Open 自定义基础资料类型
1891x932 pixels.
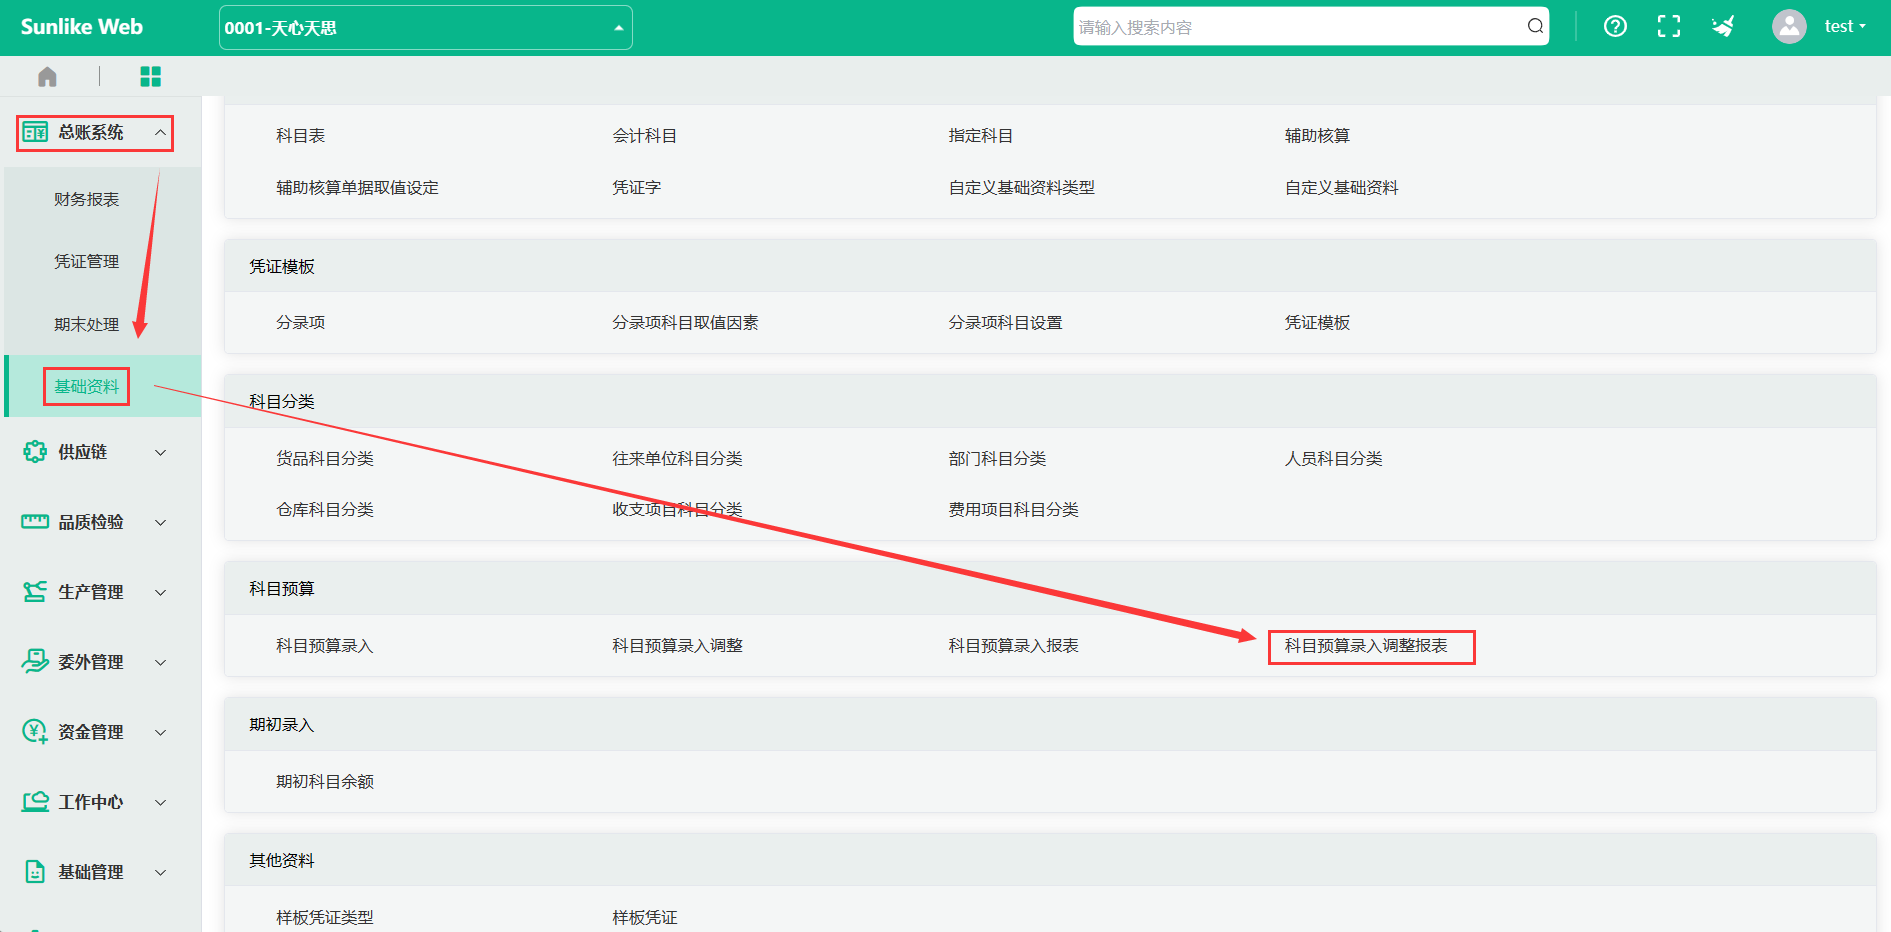(x=1022, y=188)
